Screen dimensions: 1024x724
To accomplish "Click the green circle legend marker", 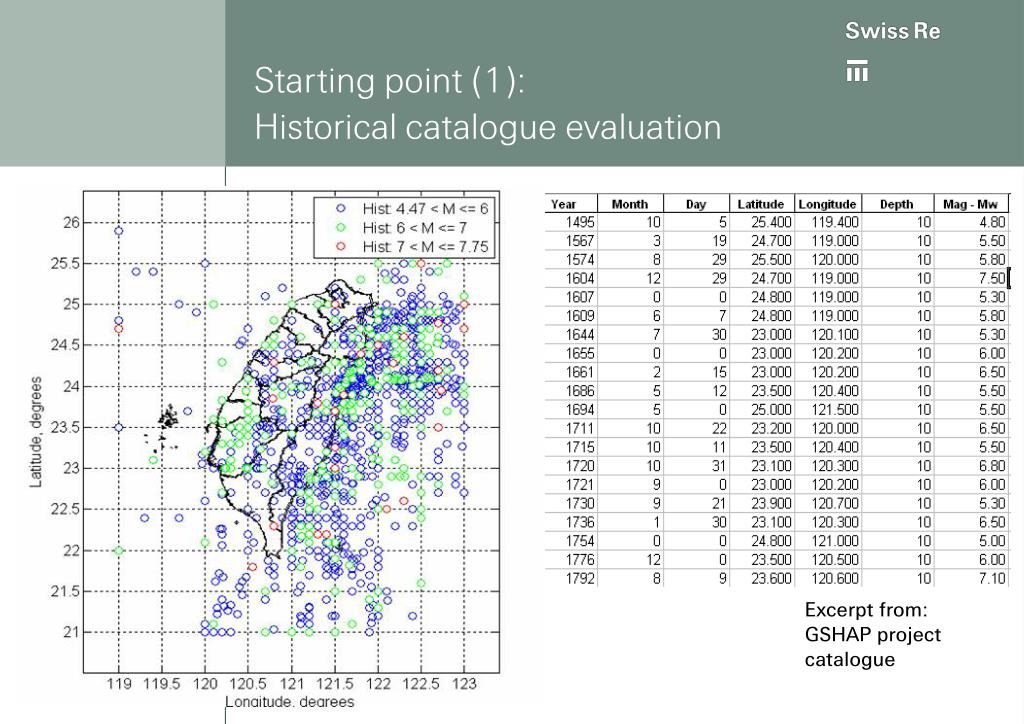I will click(340, 228).
